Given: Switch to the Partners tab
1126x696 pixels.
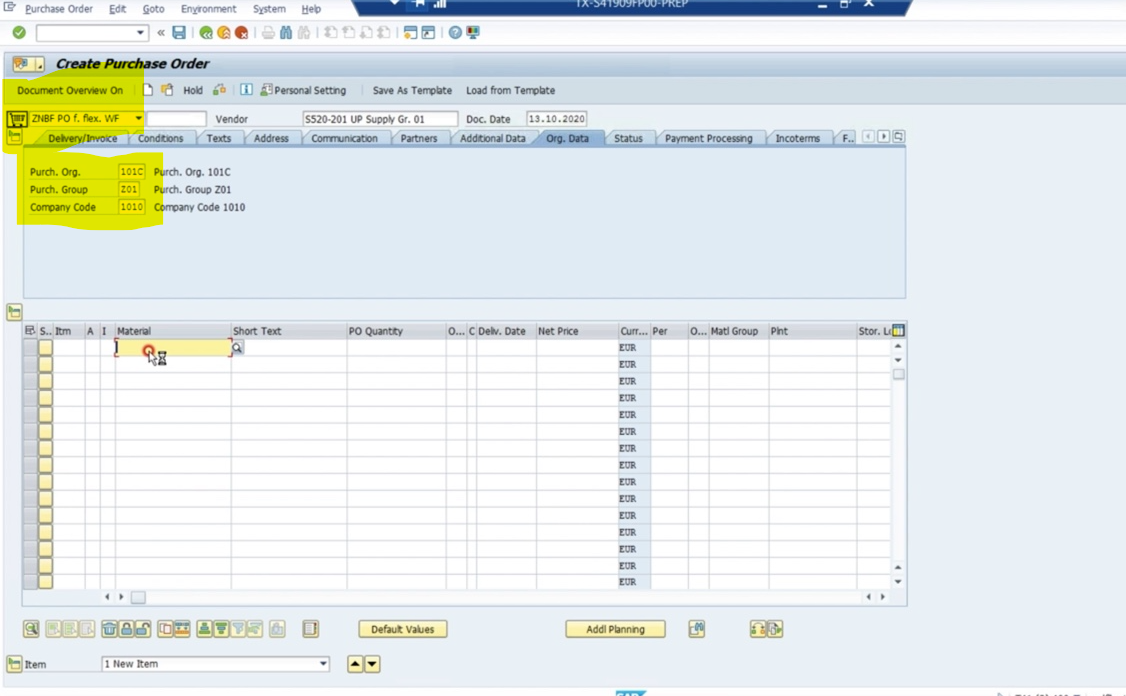Looking at the screenshot, I should 419,138.
